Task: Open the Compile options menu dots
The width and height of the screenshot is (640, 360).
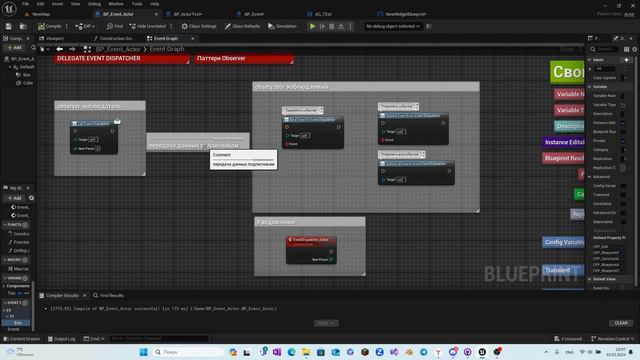Action: (67, 26)
